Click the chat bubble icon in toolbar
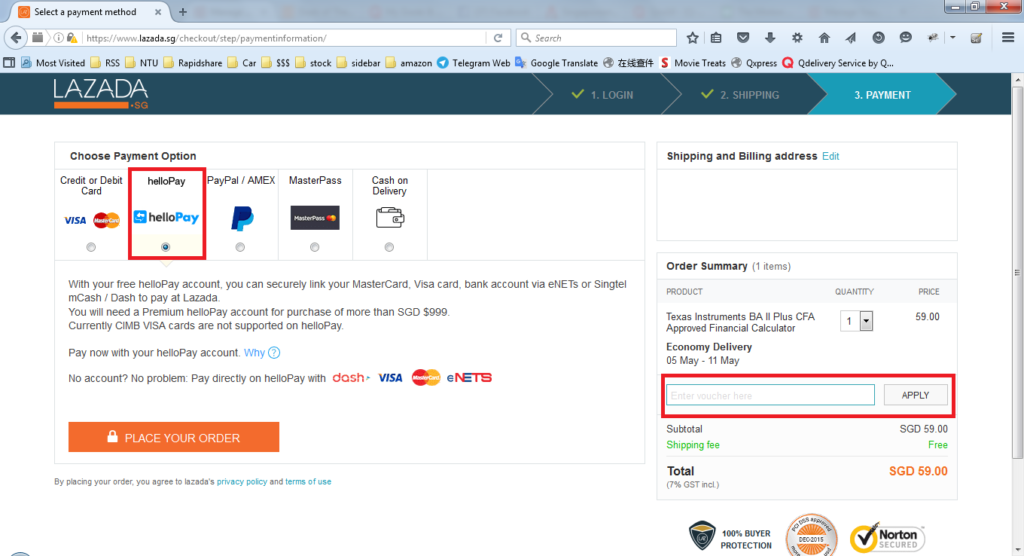Screen dimensions: 1024x556 pos(905,38)
